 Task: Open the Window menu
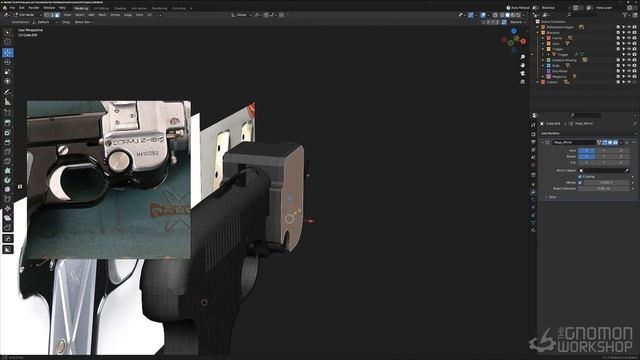[49, 8]
